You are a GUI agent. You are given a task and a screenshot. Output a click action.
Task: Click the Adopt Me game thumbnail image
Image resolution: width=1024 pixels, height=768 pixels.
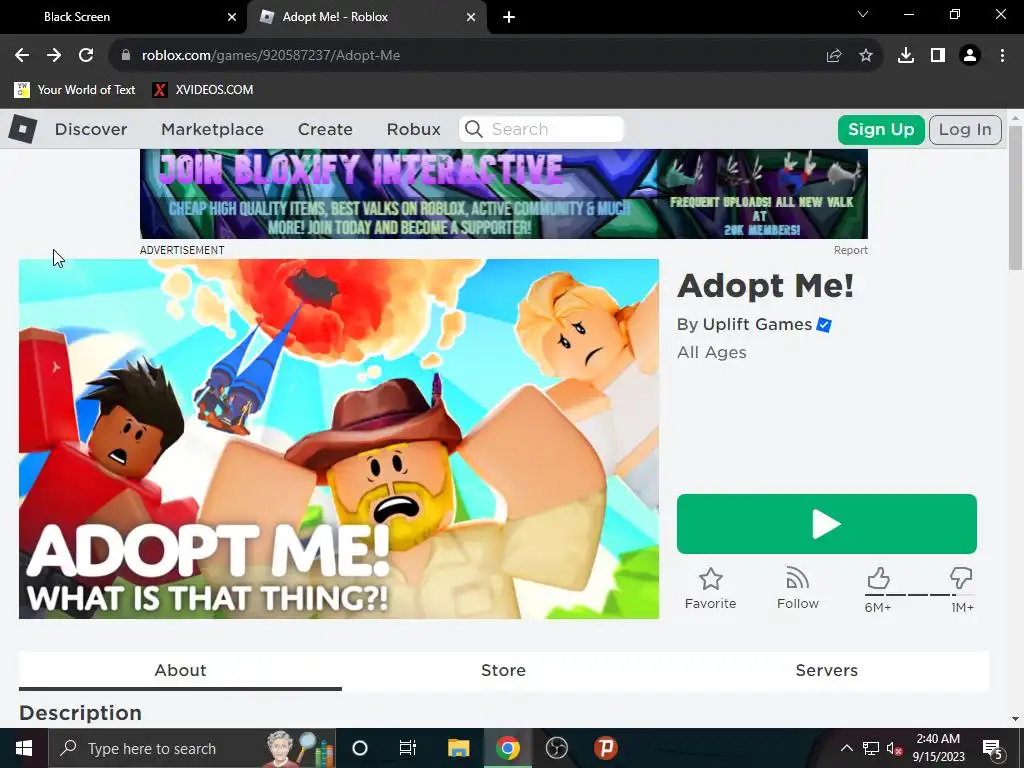[339, 439]
